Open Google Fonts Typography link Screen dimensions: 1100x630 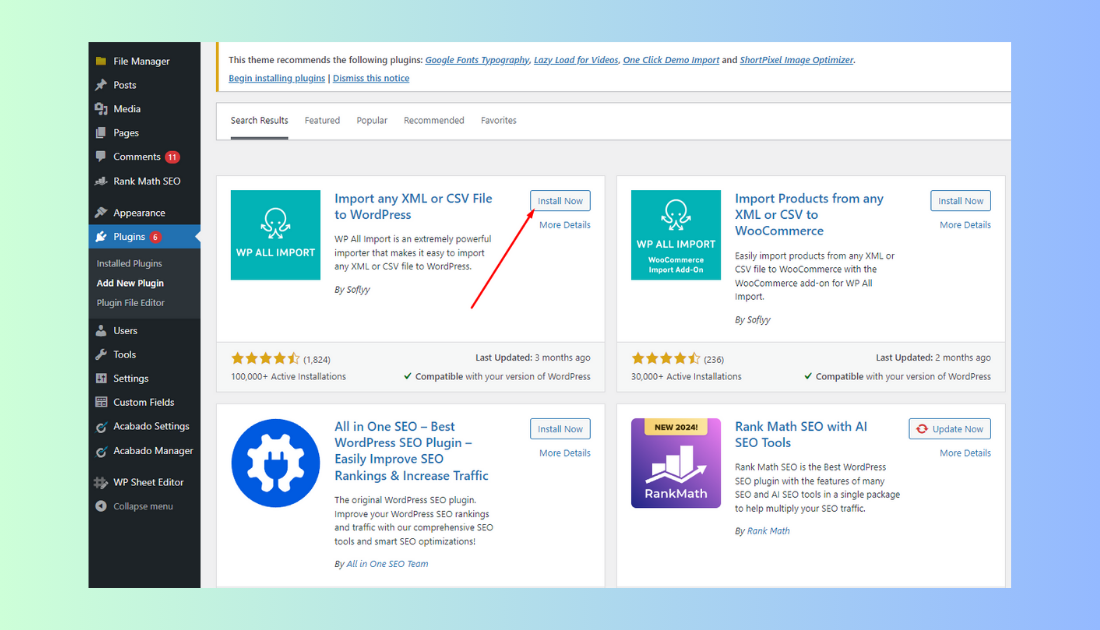point(477,60)
